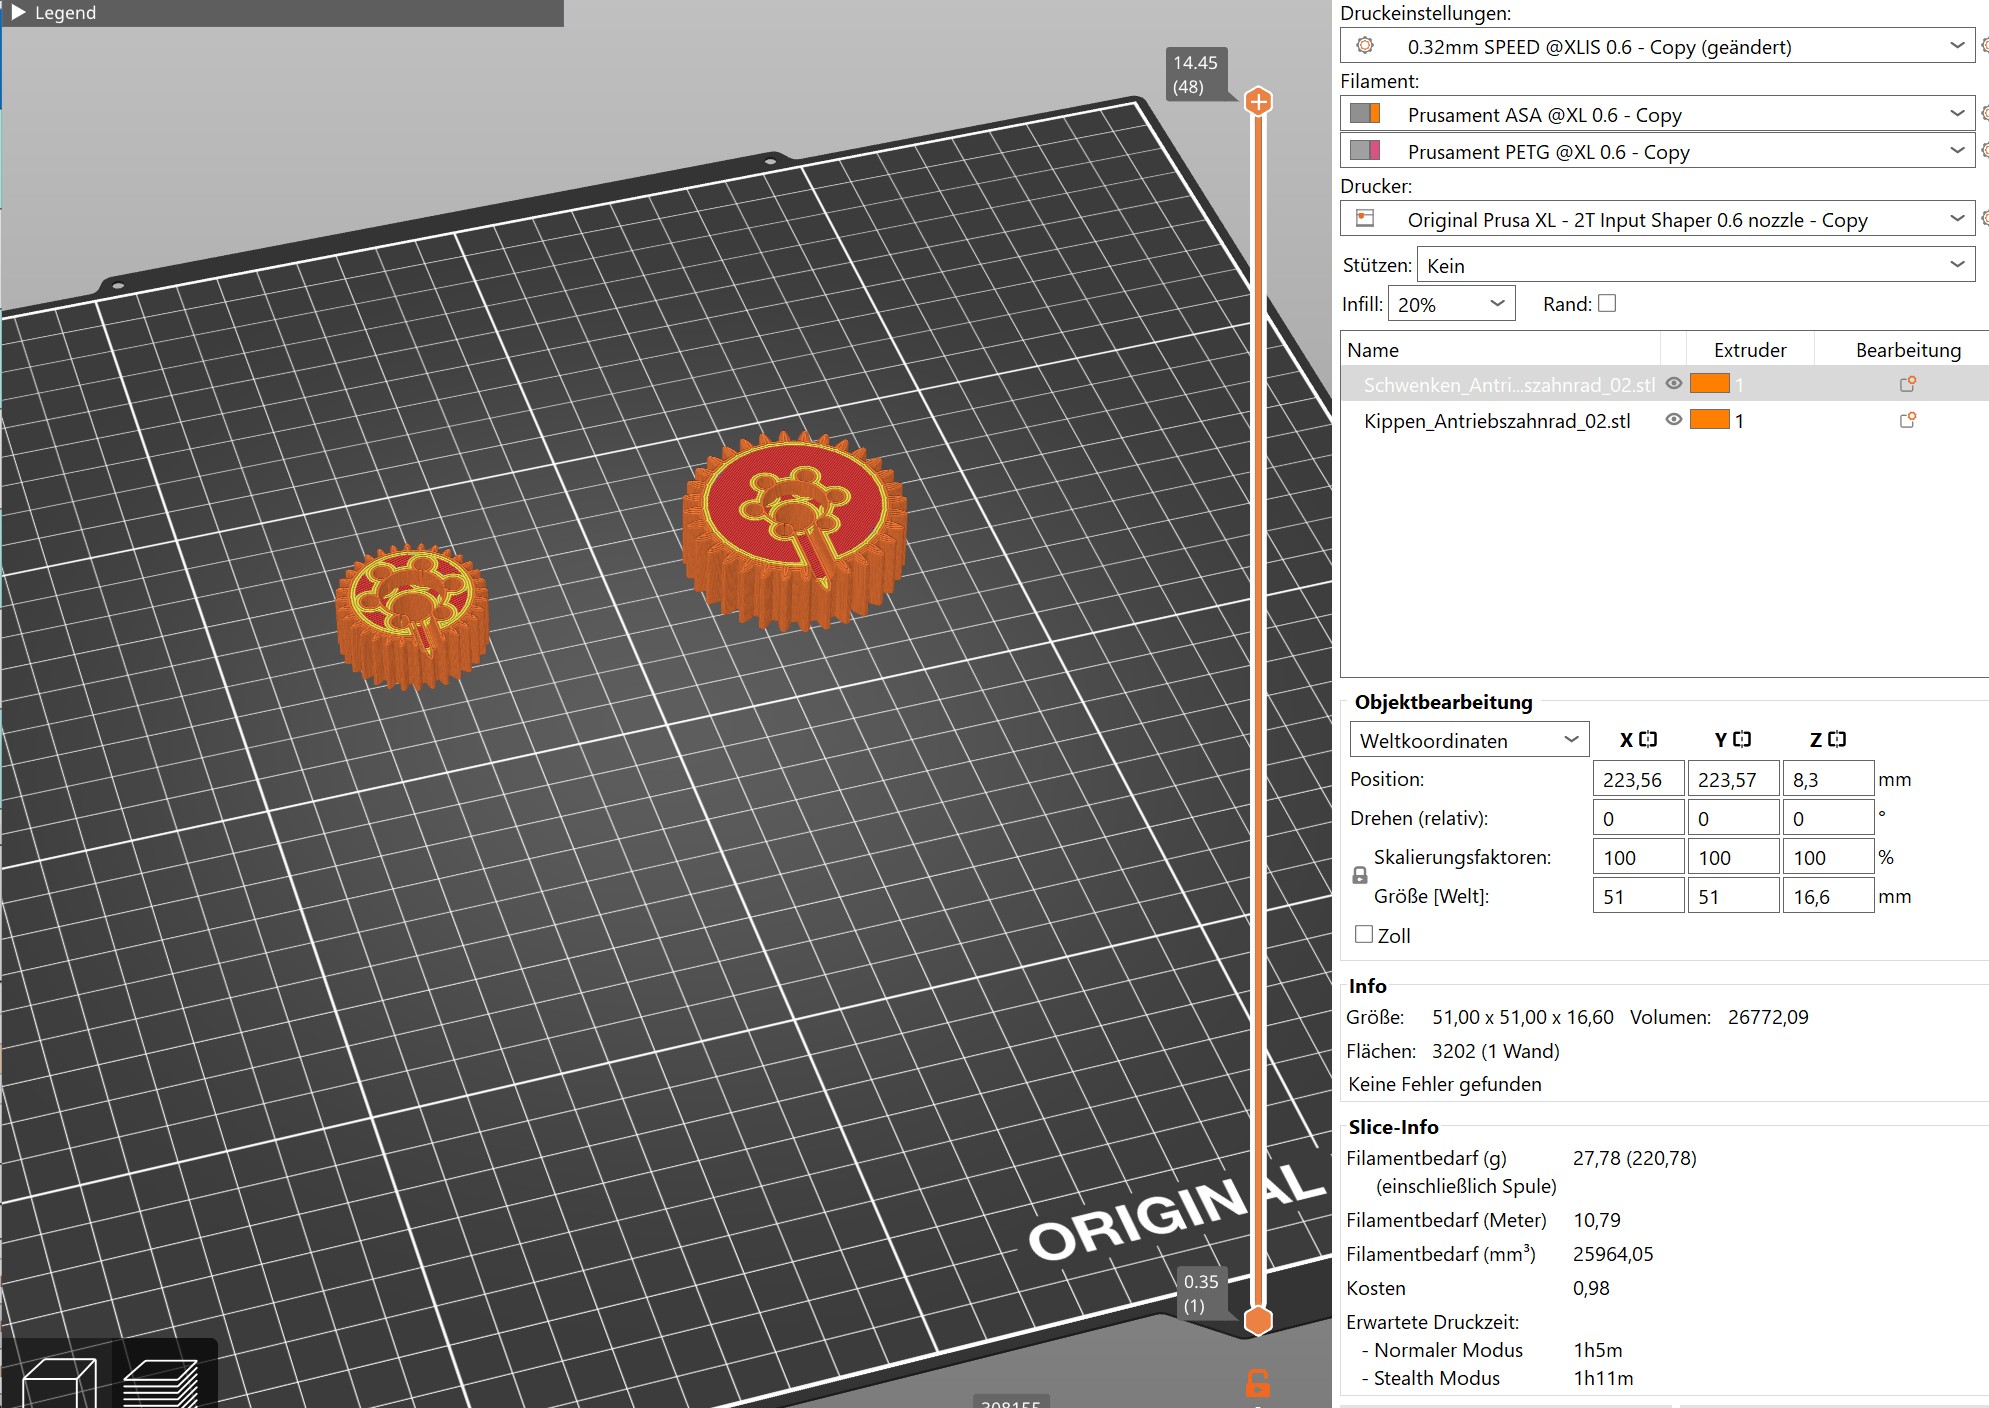Image resolution: width=1989 pixels, height=1408 pixels.
Task: Open edit settings icon for Schwenken object
Action: tap(1907, 384)
